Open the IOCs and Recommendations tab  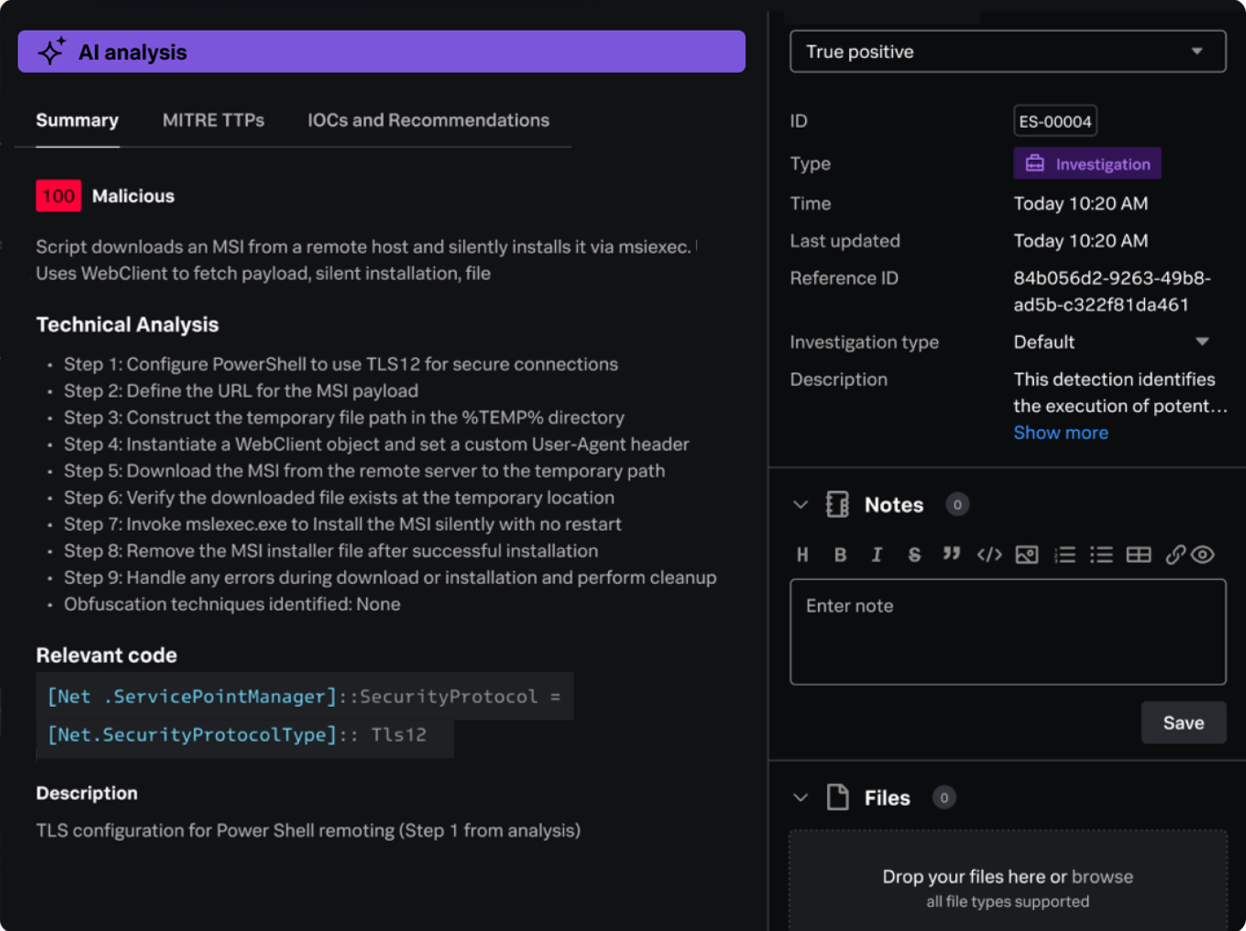pyautogui.click(x=428, y=120)
